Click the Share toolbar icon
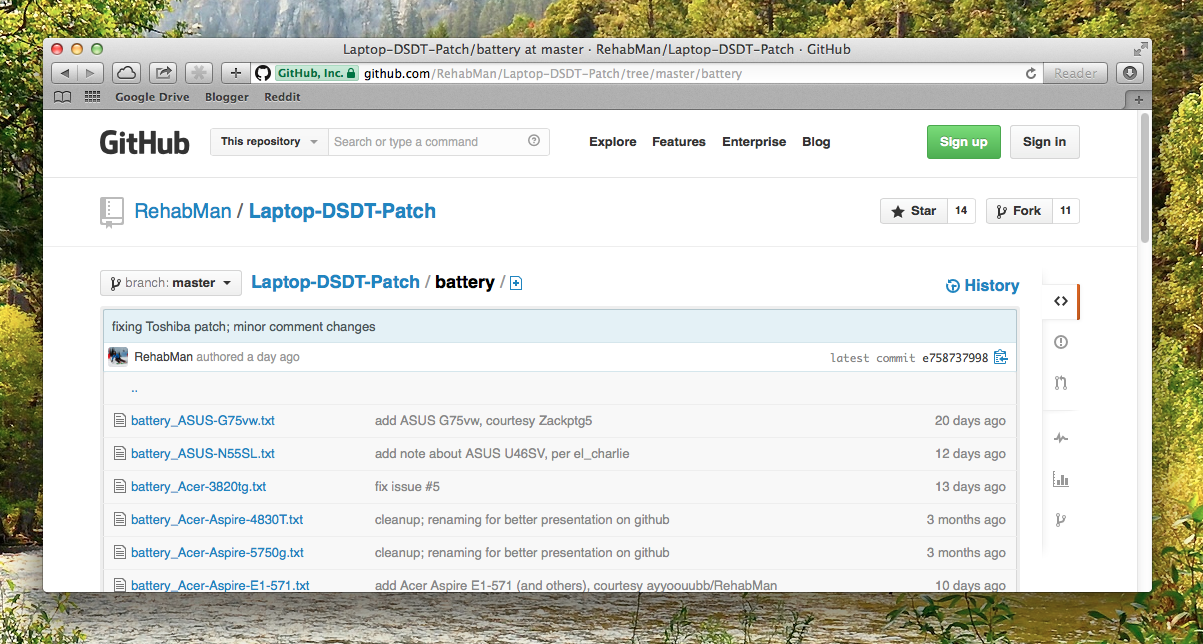This screenshot has height=644, width=1203. [x=163, y=73]
